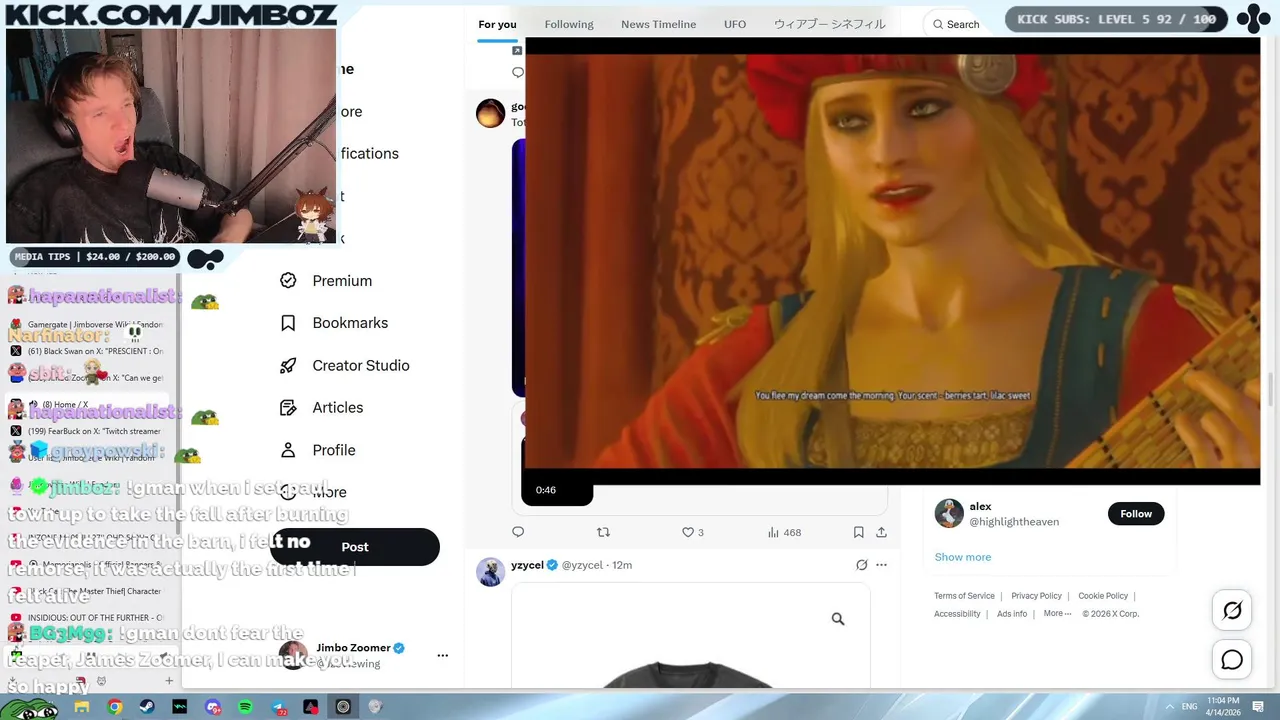
Task: Open Windows notification center icon
Action: click(x=1260, y=707)
